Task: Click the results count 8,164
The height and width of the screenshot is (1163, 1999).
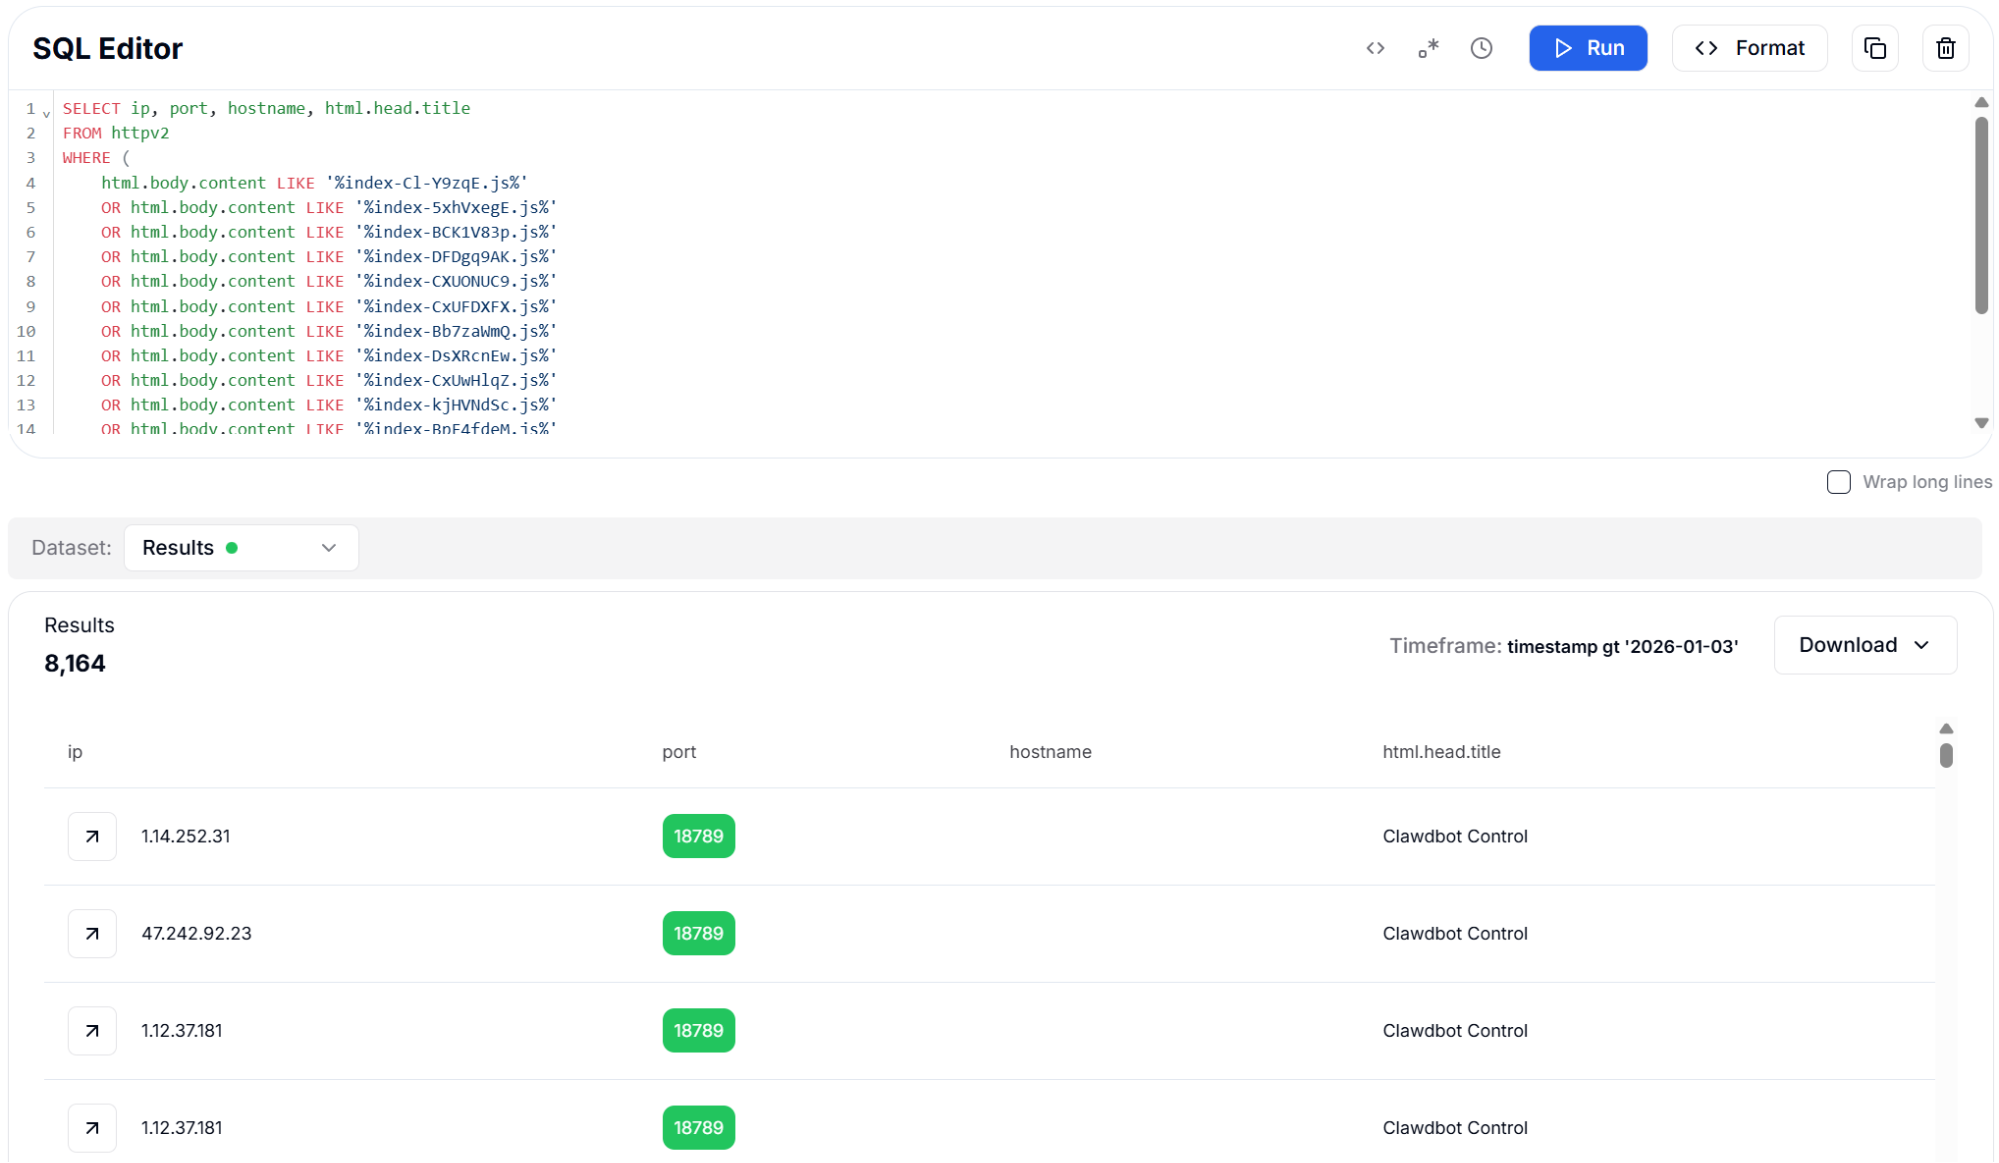Action: click(x=75, y=663)
